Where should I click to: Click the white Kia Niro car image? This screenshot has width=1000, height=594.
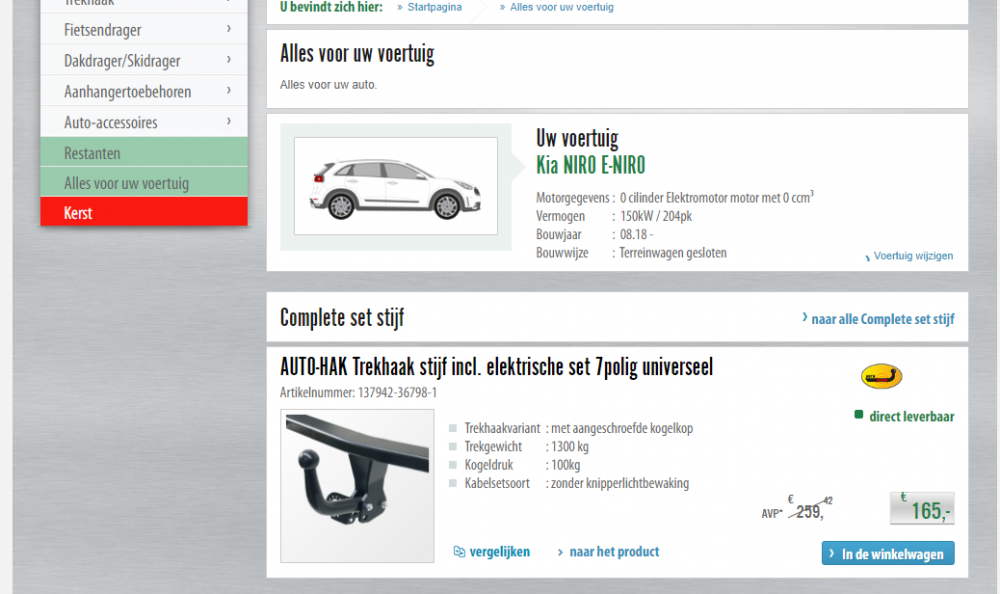click(395, 186)
